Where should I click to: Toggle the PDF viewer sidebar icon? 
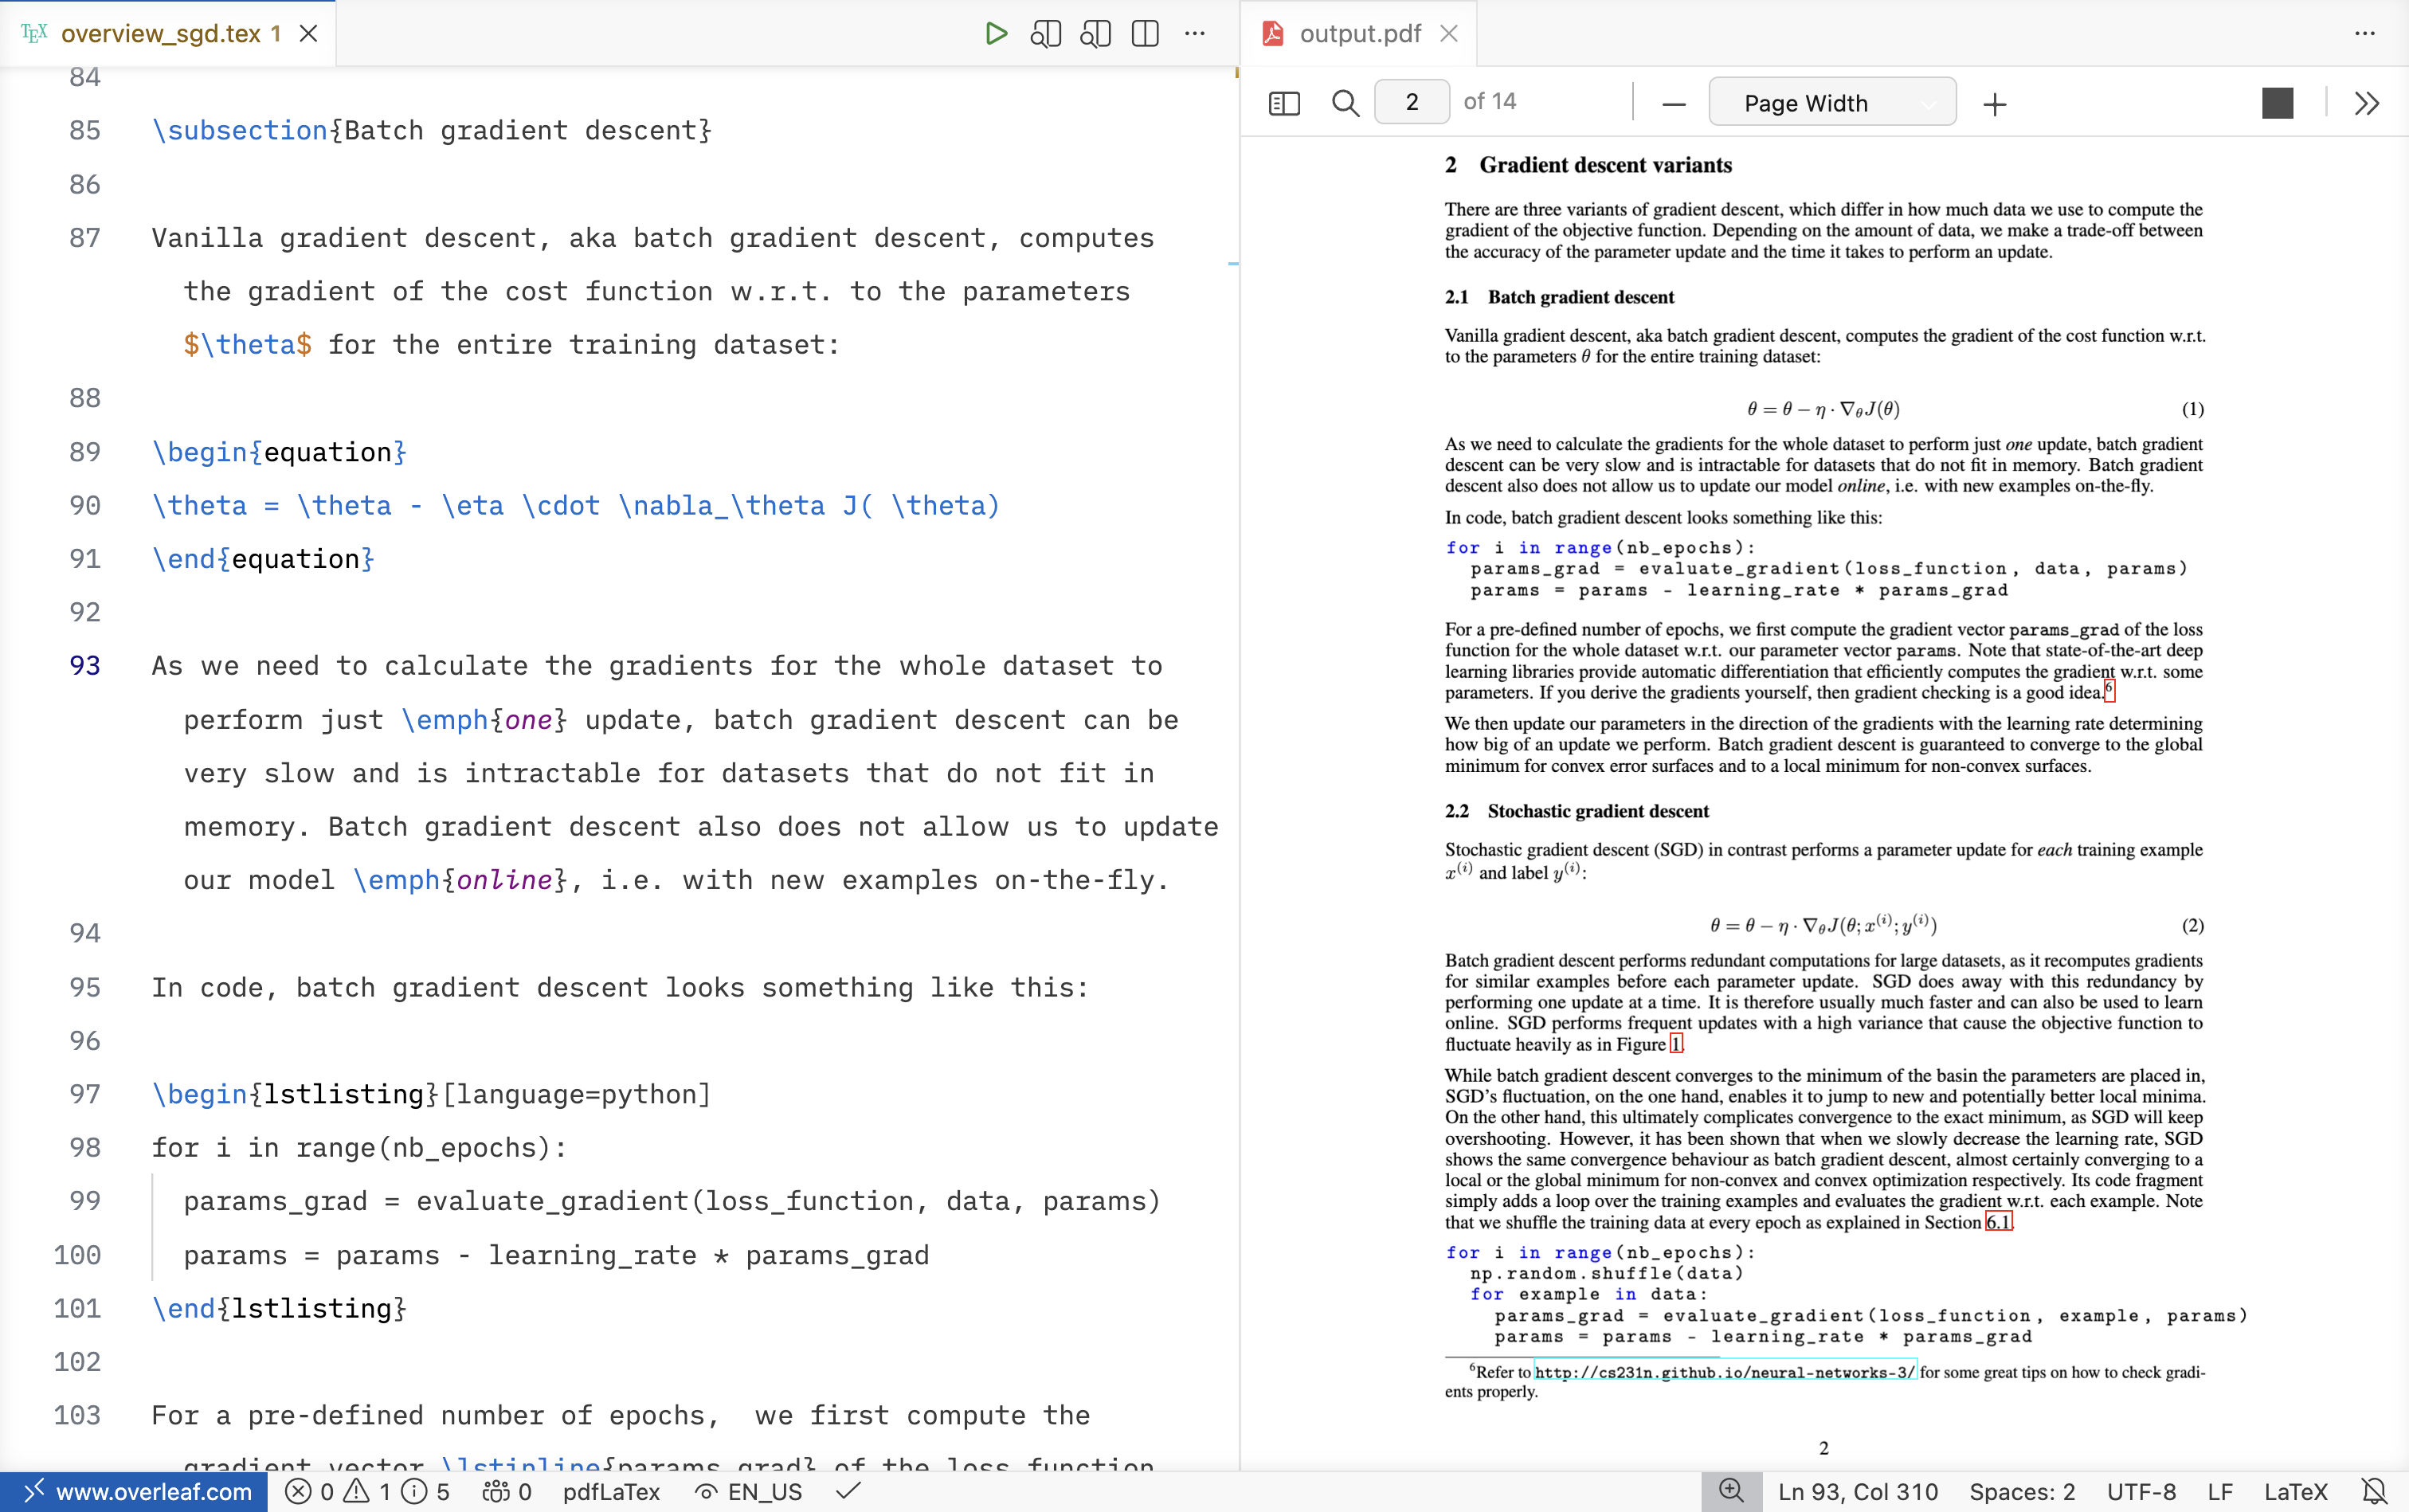1284,103
